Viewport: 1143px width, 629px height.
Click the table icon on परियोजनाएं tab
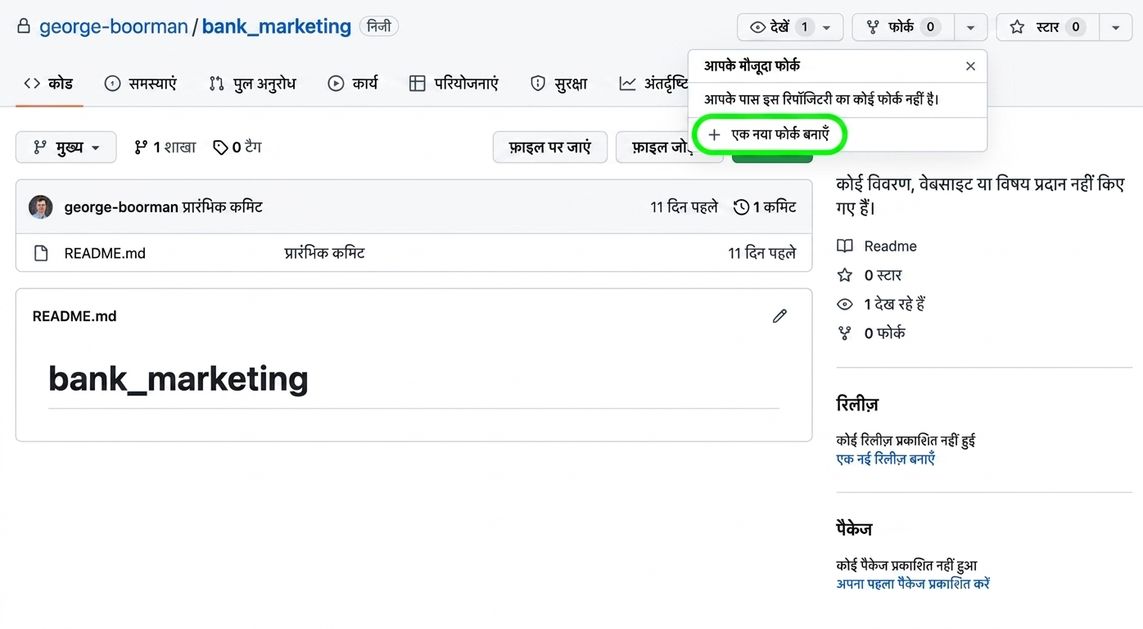[x=417, y=84]
